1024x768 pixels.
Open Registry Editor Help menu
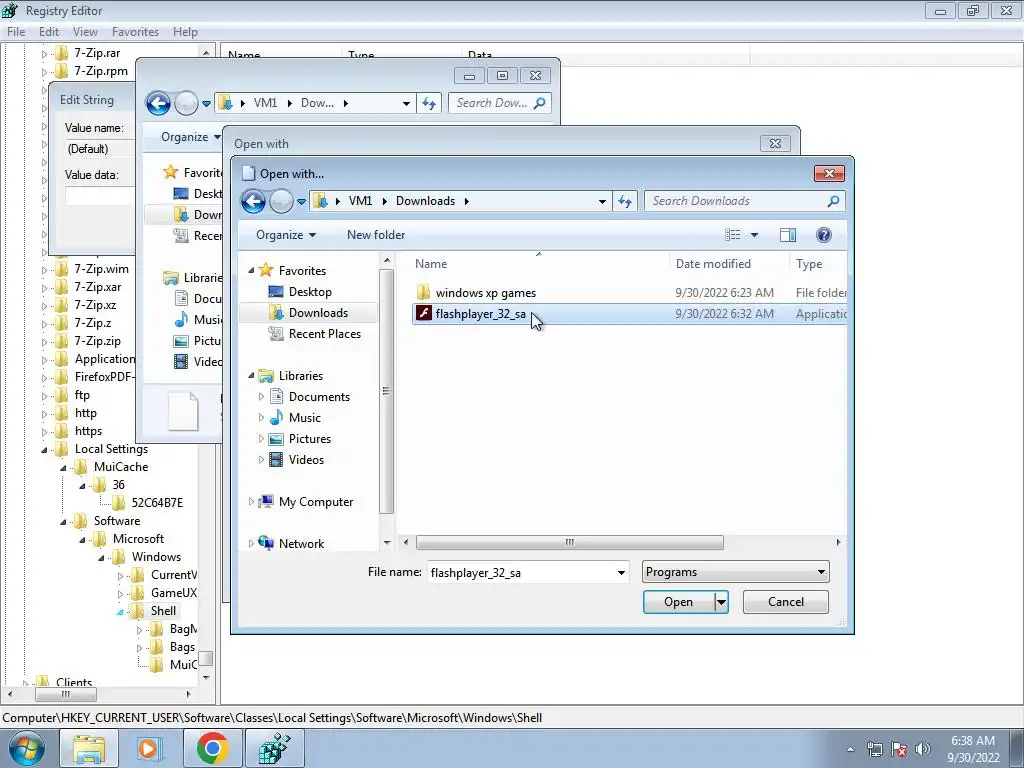[185, 32]
